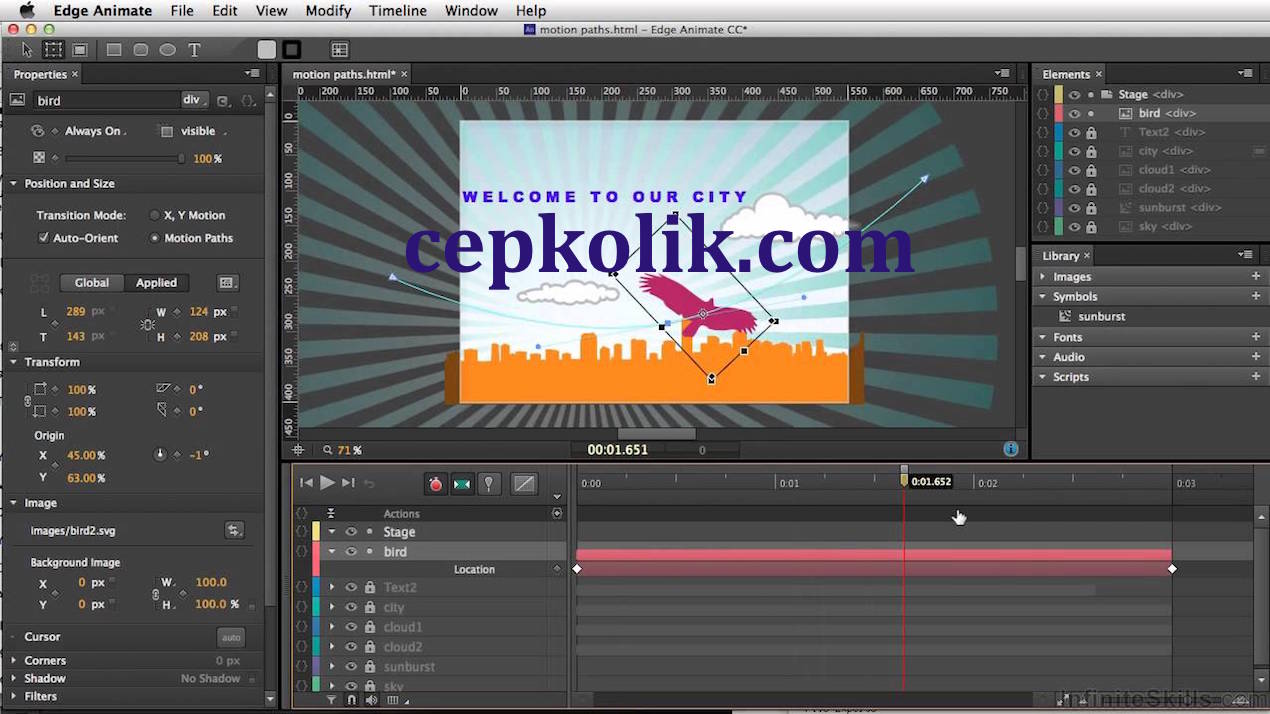This screenshot has width=1270, height=714.
Task: Toggle Auto-Transition mode in timeline
Action: (461, 484)
